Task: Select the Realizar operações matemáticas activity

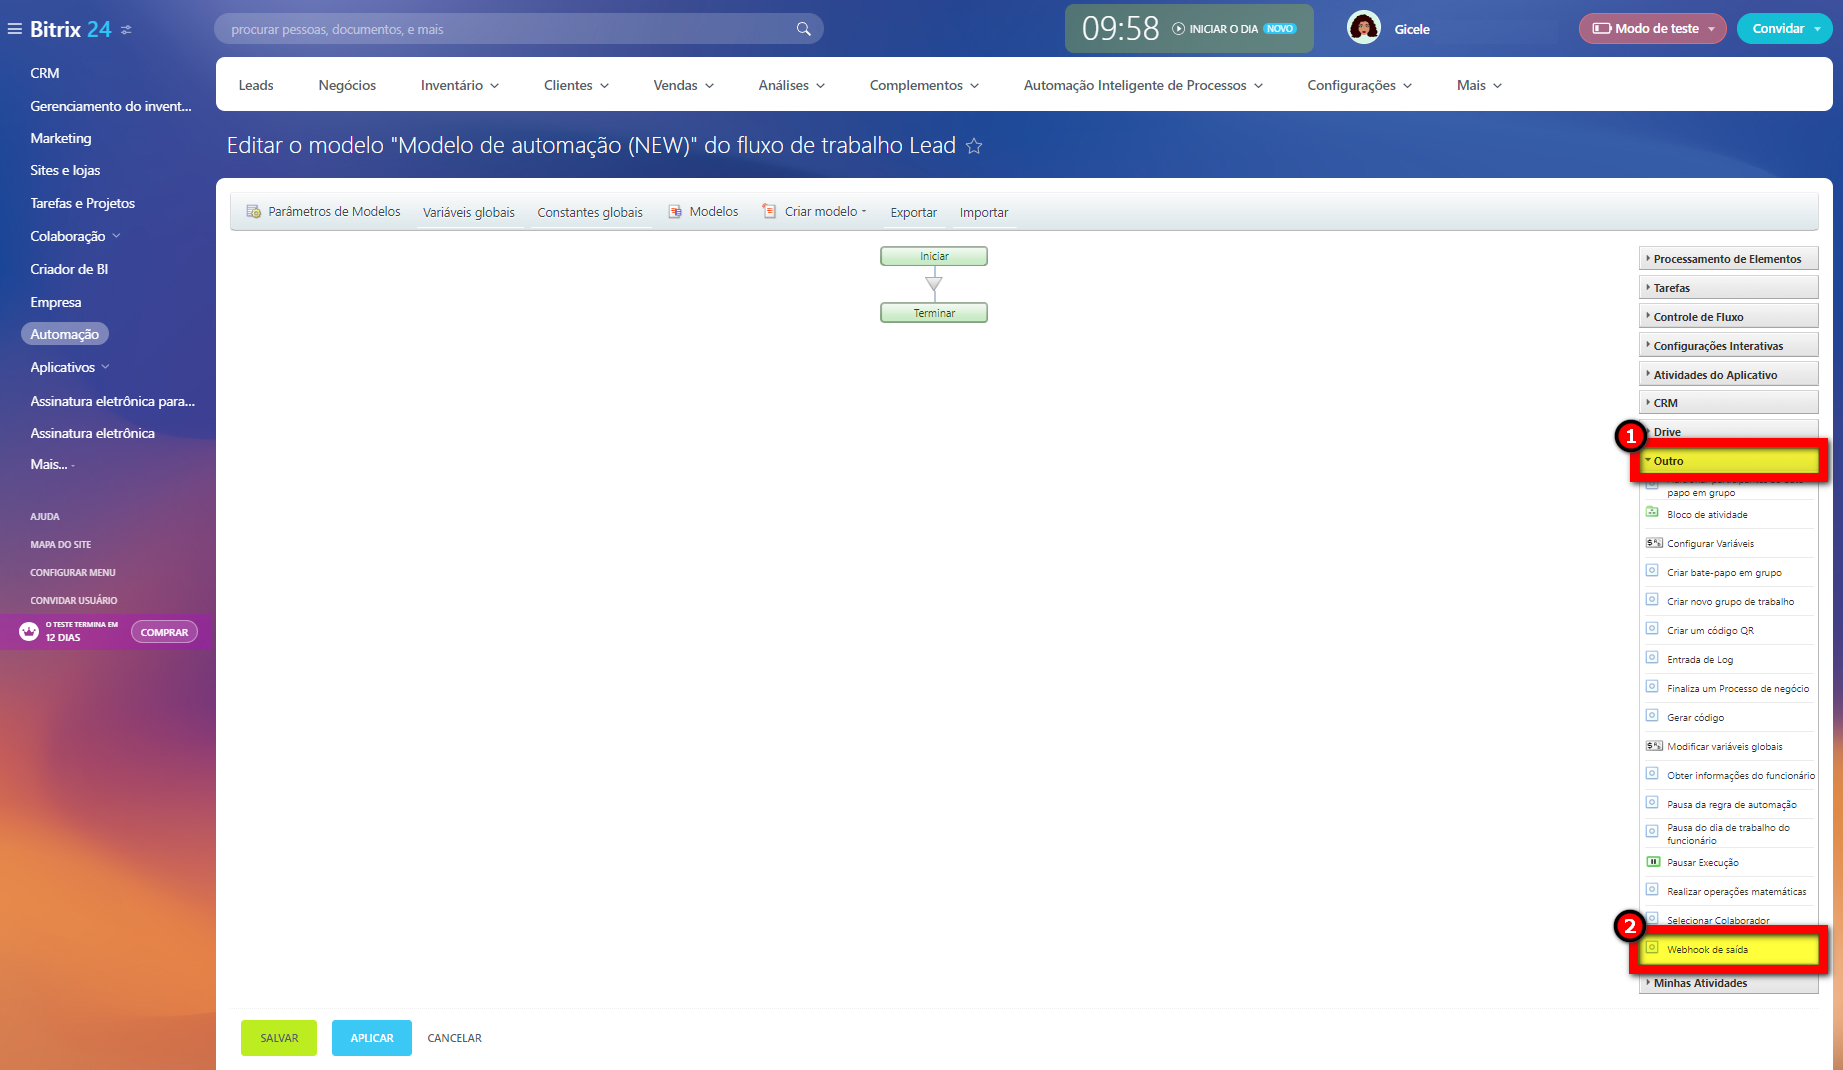Action: tap(1736, 891)
